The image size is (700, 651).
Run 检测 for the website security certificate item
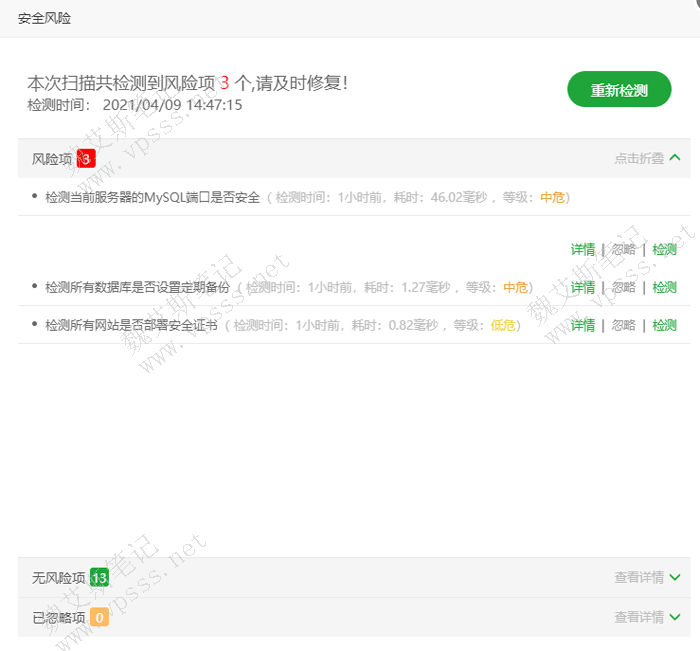point(664,325)
